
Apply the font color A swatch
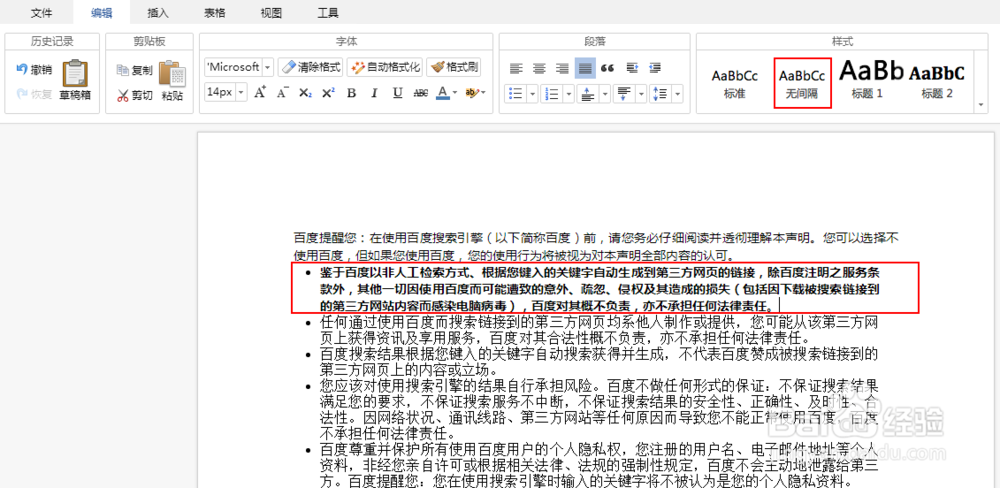click(443, 92)
